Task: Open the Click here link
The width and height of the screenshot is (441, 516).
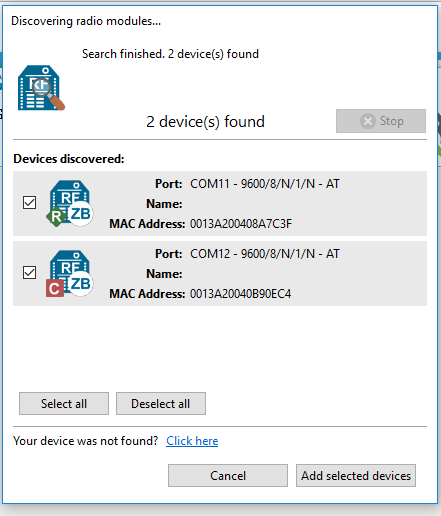Action: point(192,441)
